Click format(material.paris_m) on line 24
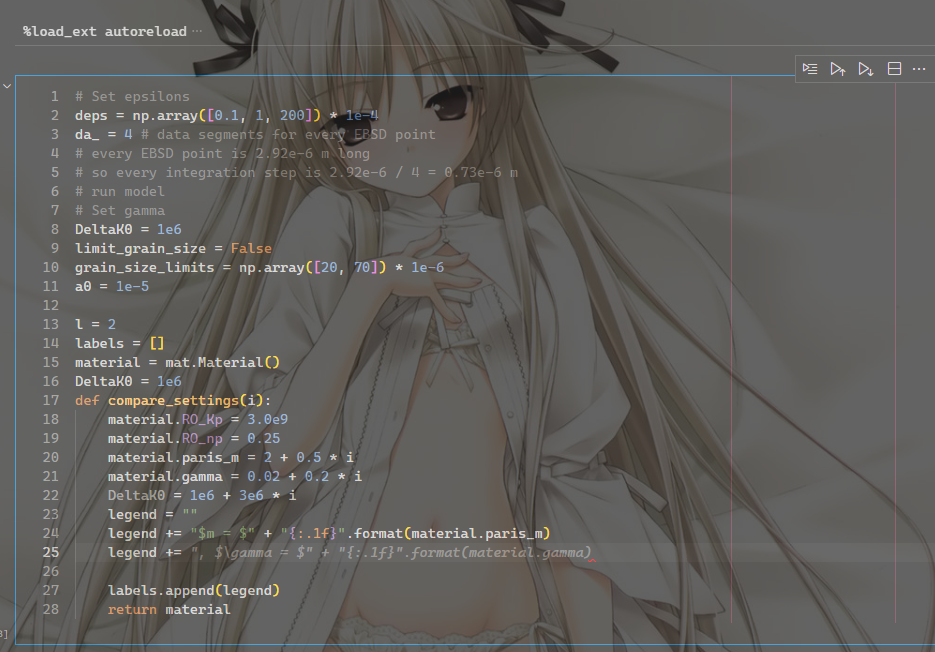This screenshot has width=935, height=652. [452, 533]
